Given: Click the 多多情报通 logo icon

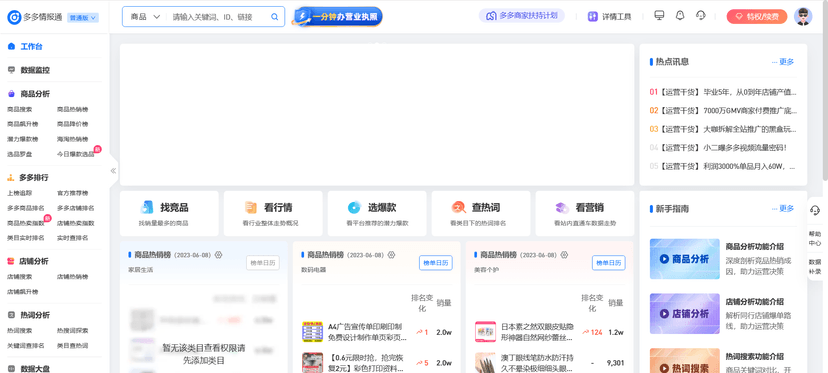Looking at the screenshot, I should (x=14, y=17).
